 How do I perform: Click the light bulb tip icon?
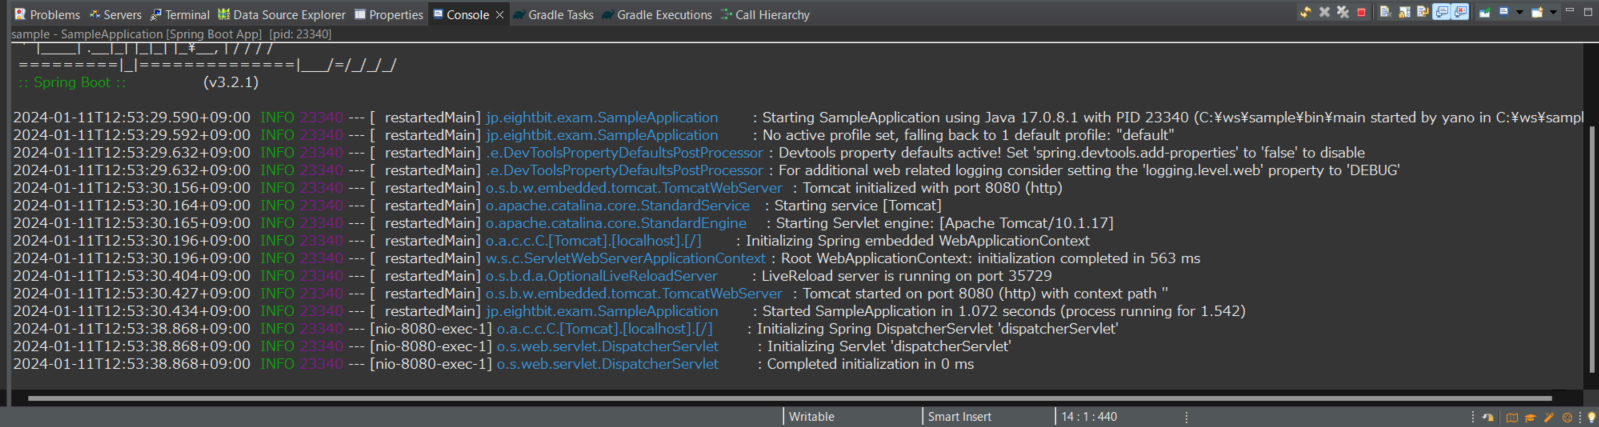1591,417
